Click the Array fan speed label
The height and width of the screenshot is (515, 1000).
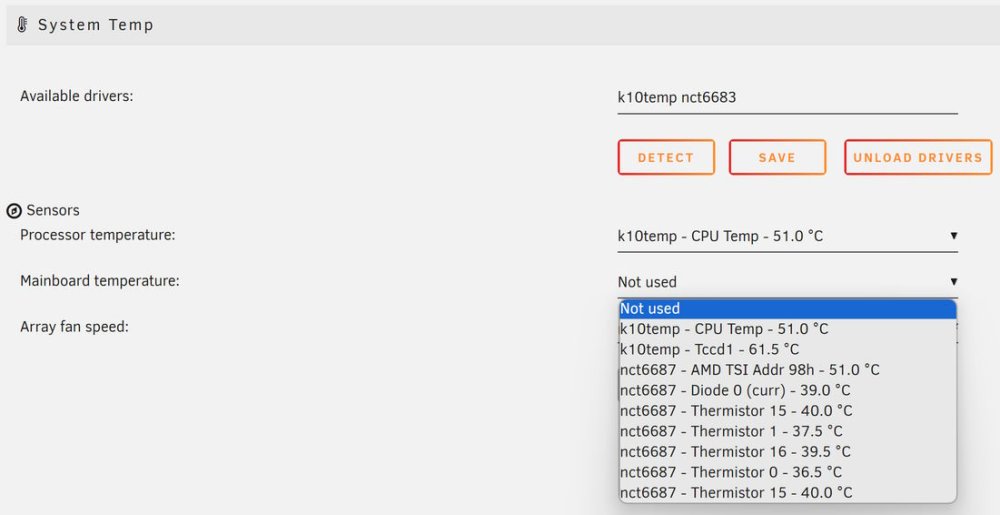click(x=75, y=327)
